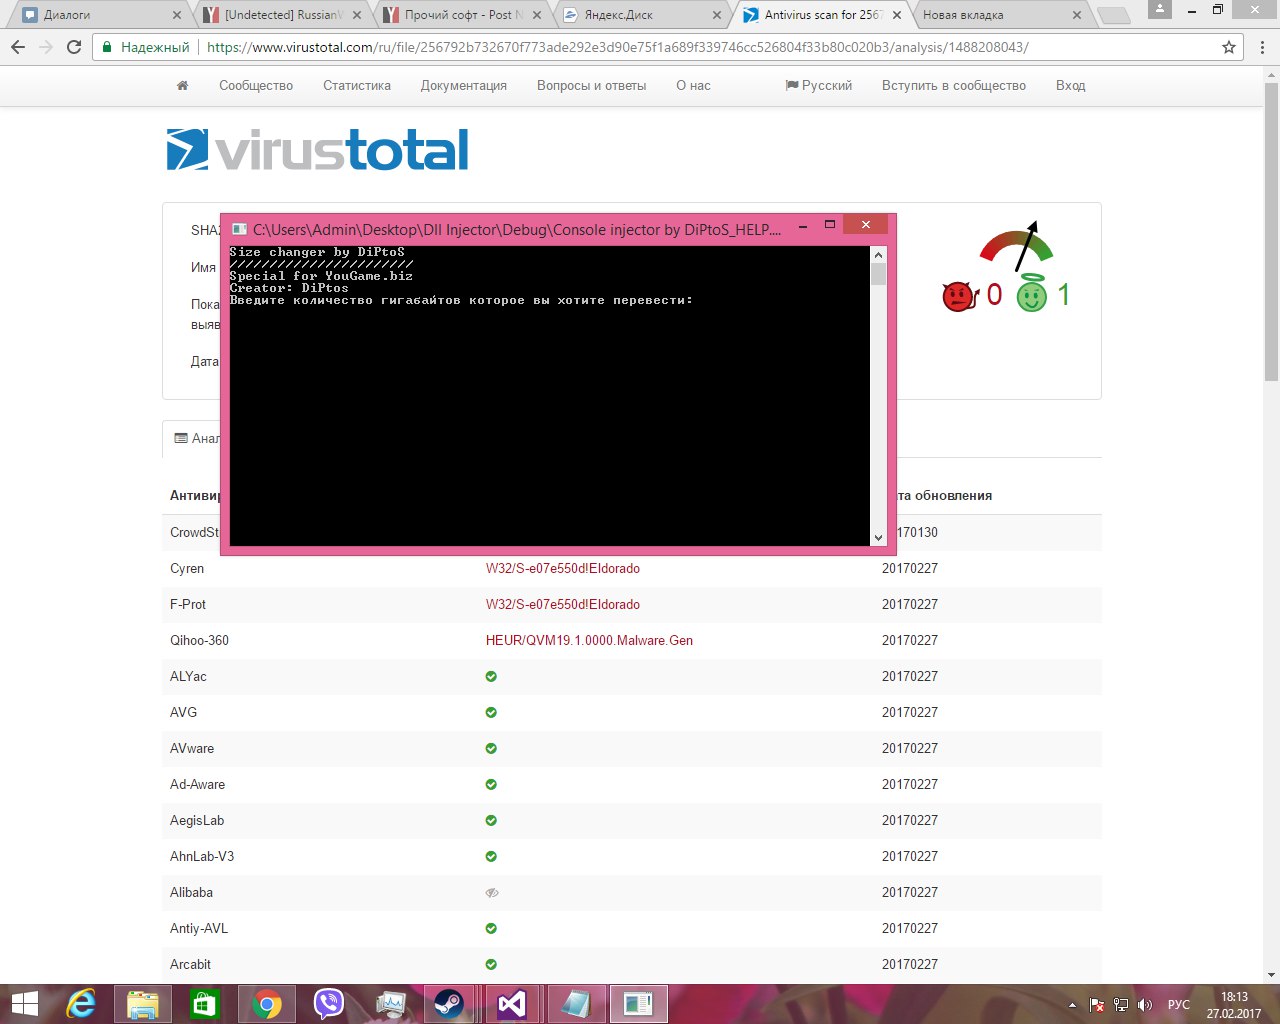1280x1024 pixels.
Task: Open the О нас link
Action: [x=693, y=86]
